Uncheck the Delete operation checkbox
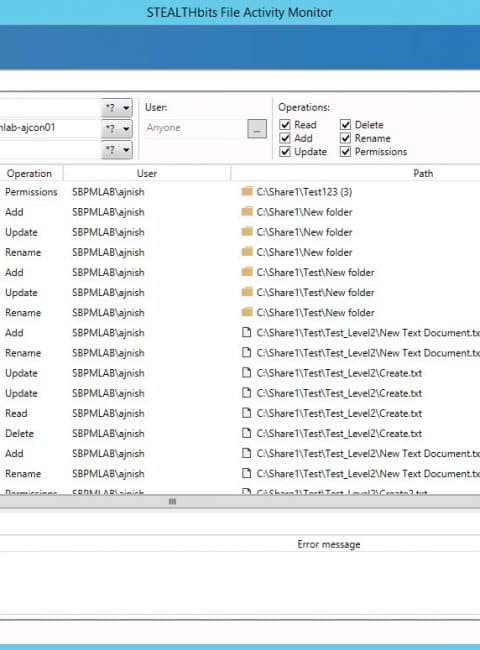The image size is (480, 650). click(x=345, y=124)
